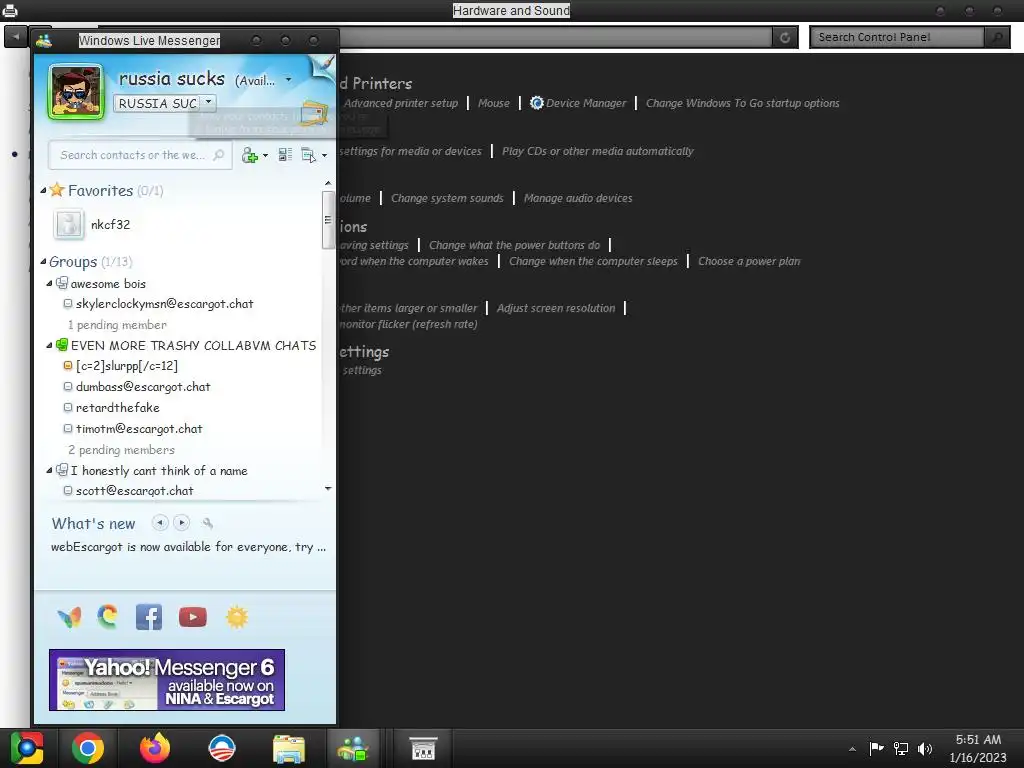This screenshot has width=1024, height=768.
Task: Click the magnifier icon in contact search
Action: [219, 155]
